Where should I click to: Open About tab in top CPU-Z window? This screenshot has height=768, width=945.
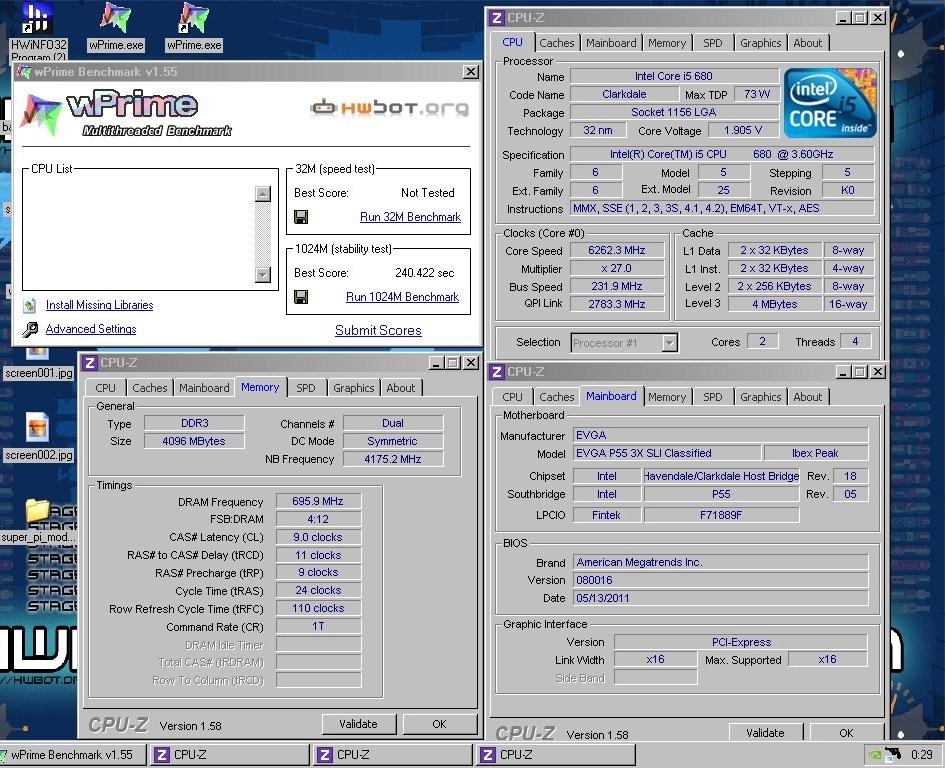tap(808, 43)
